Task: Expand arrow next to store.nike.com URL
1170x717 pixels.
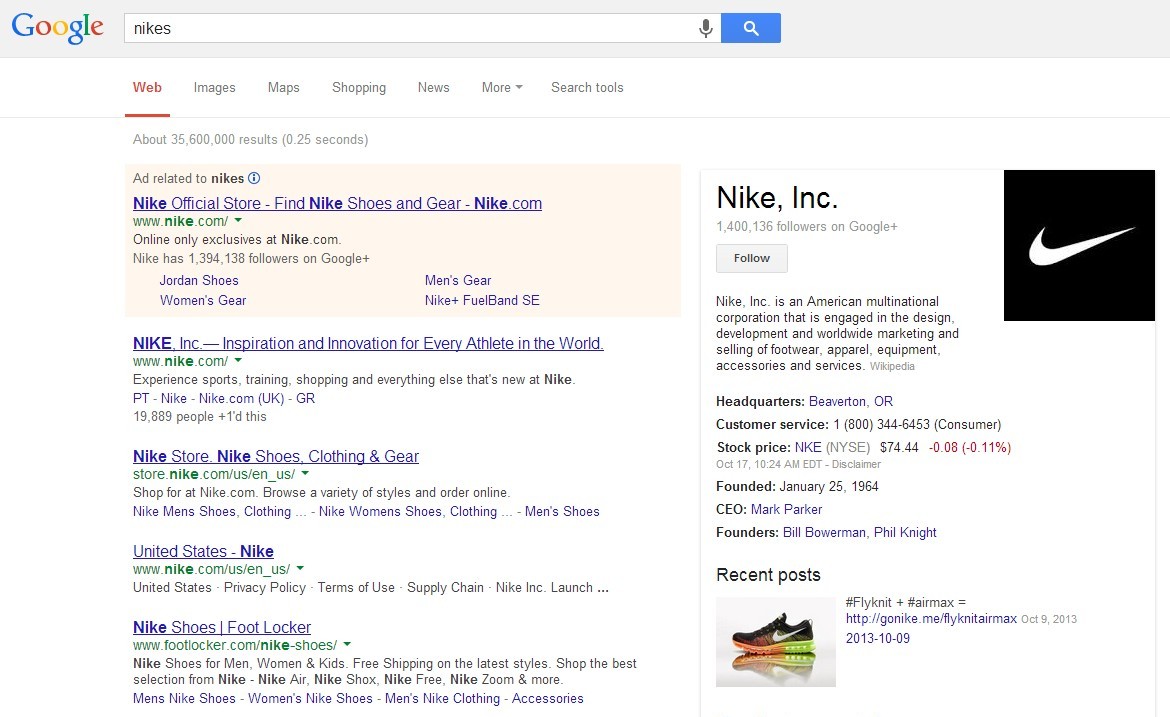Action: pos(304,474)
